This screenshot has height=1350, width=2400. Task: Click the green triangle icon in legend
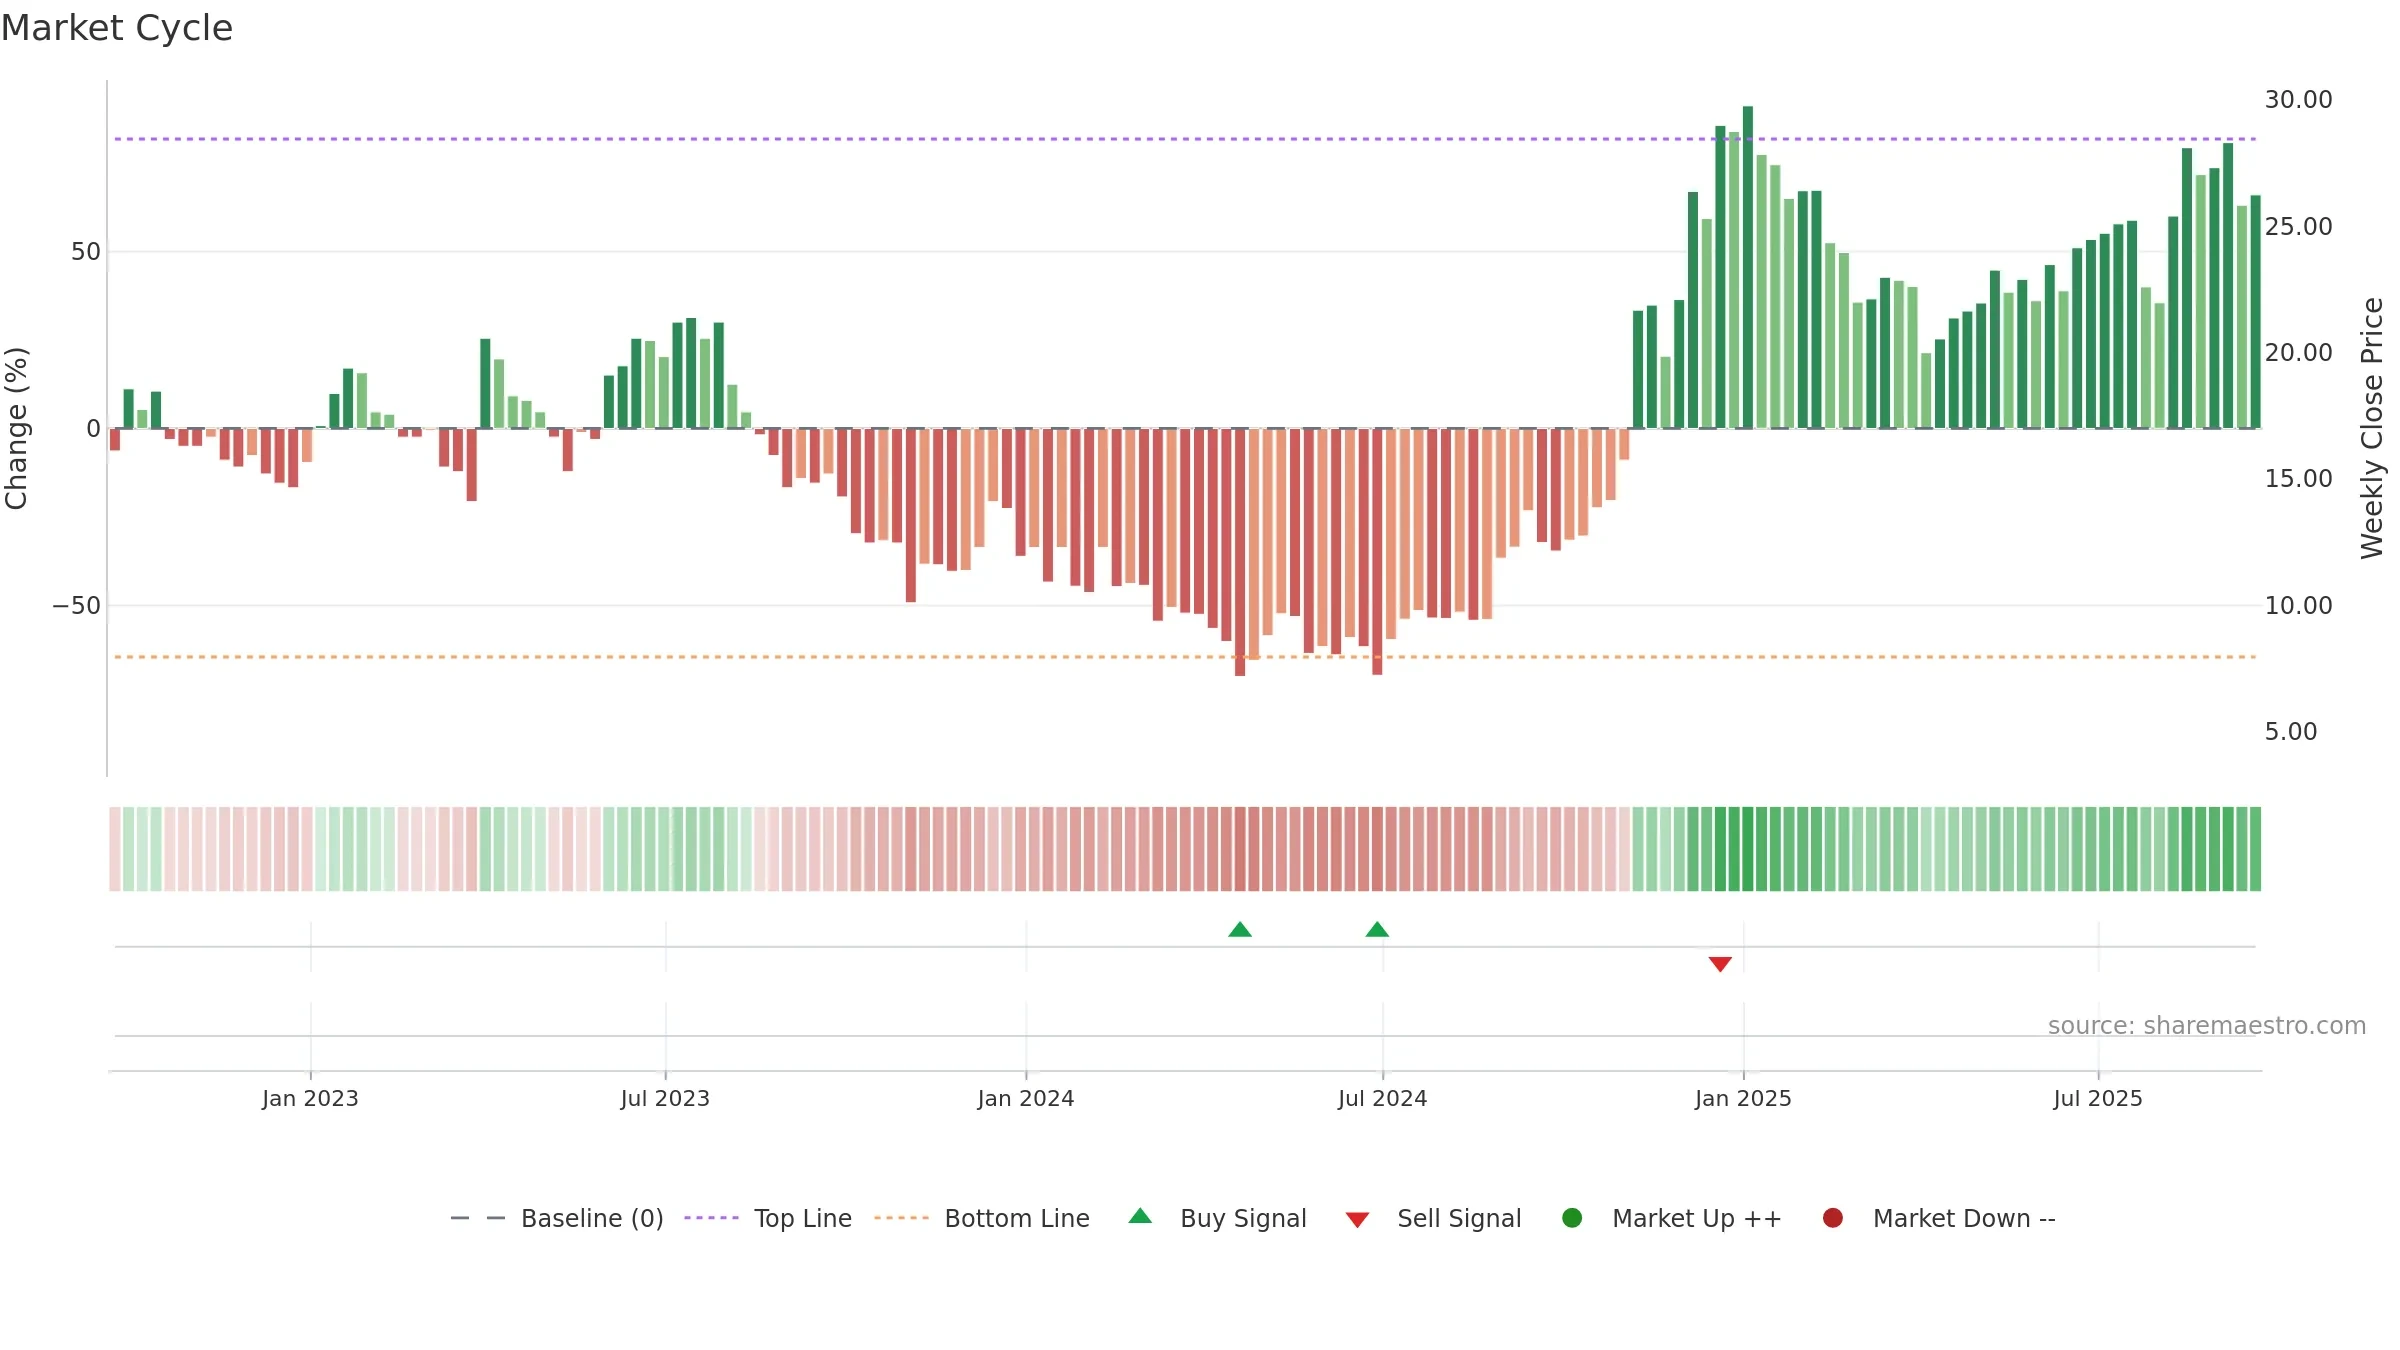(1140, 1217)
